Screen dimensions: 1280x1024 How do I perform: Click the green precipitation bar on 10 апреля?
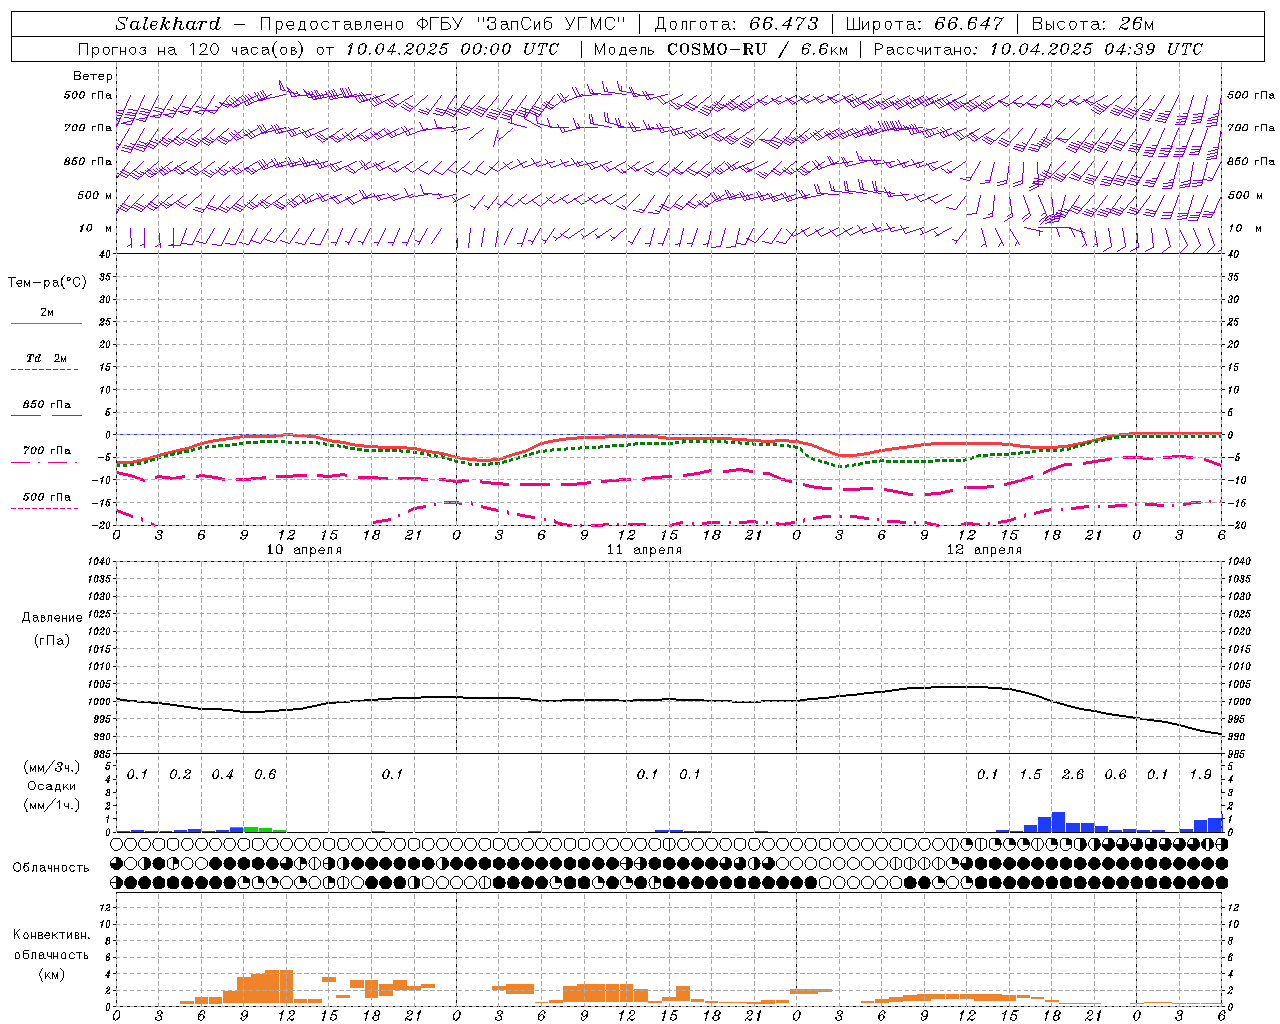265,829
